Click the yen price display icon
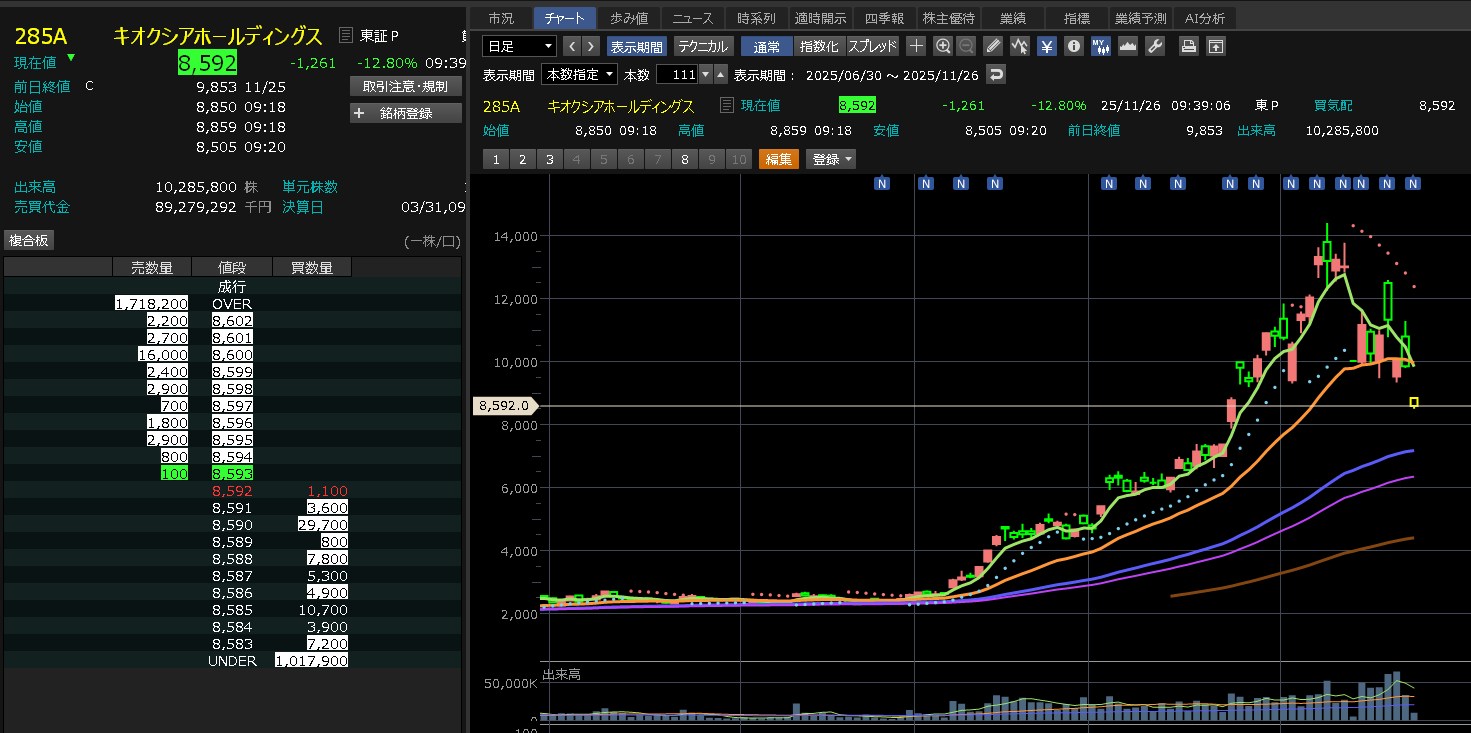This screenshot has width=1471, height=733. pos(1047,46)
